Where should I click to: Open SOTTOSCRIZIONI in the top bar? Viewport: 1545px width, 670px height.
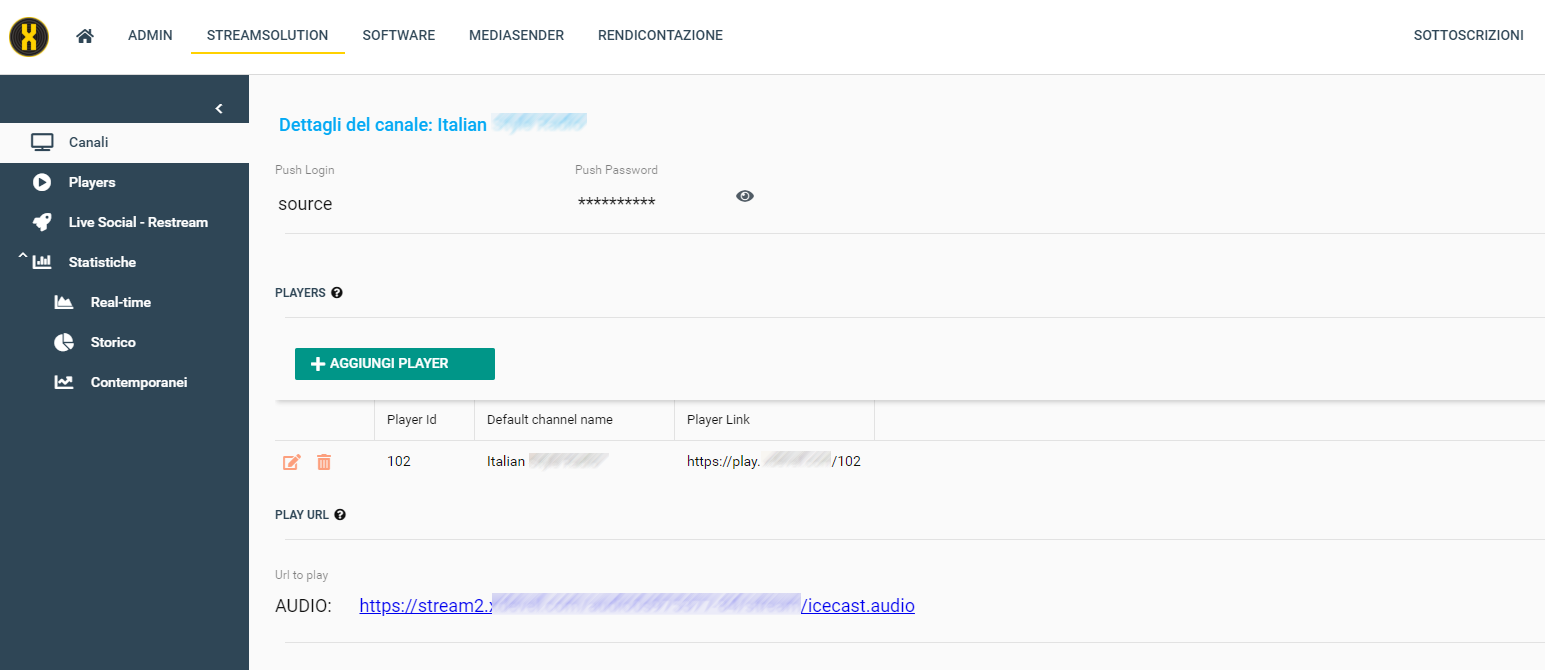(x=1468, y=35)
